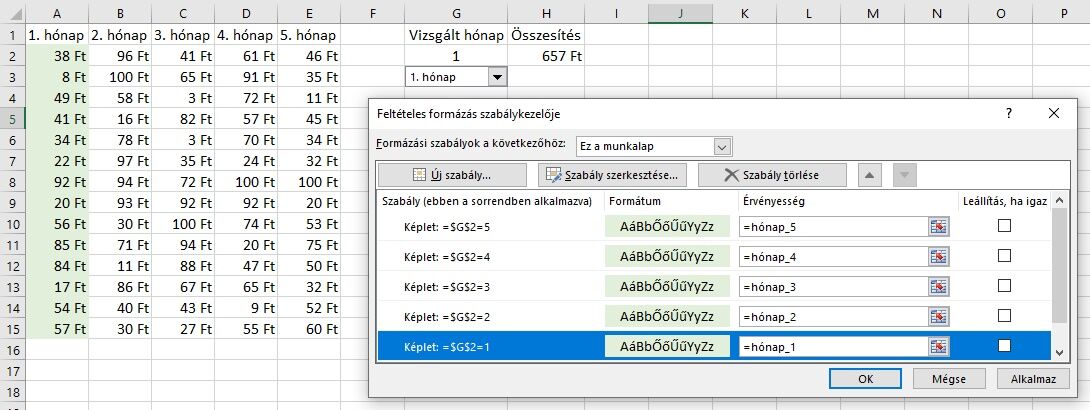Click the '=hónap_3' range input field
This screenshot has height=410, width=1090.
[x=833, y=286]
